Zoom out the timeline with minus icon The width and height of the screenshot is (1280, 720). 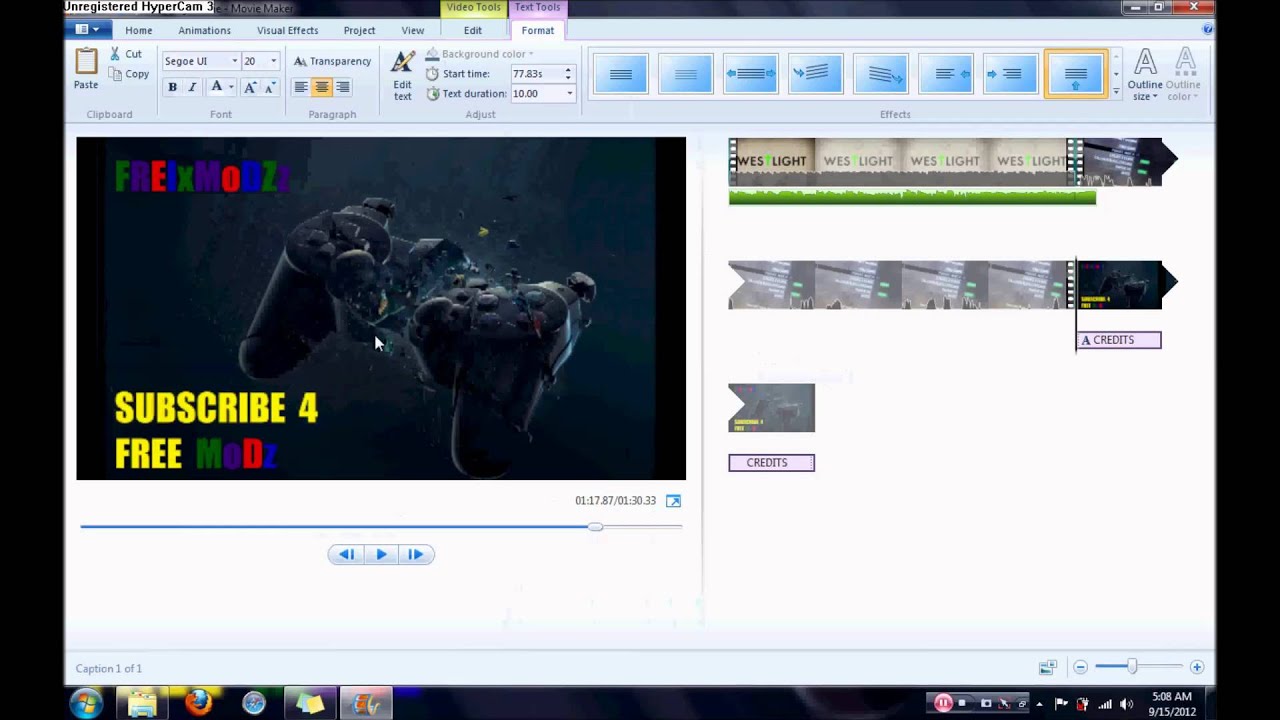point(1080,667)
